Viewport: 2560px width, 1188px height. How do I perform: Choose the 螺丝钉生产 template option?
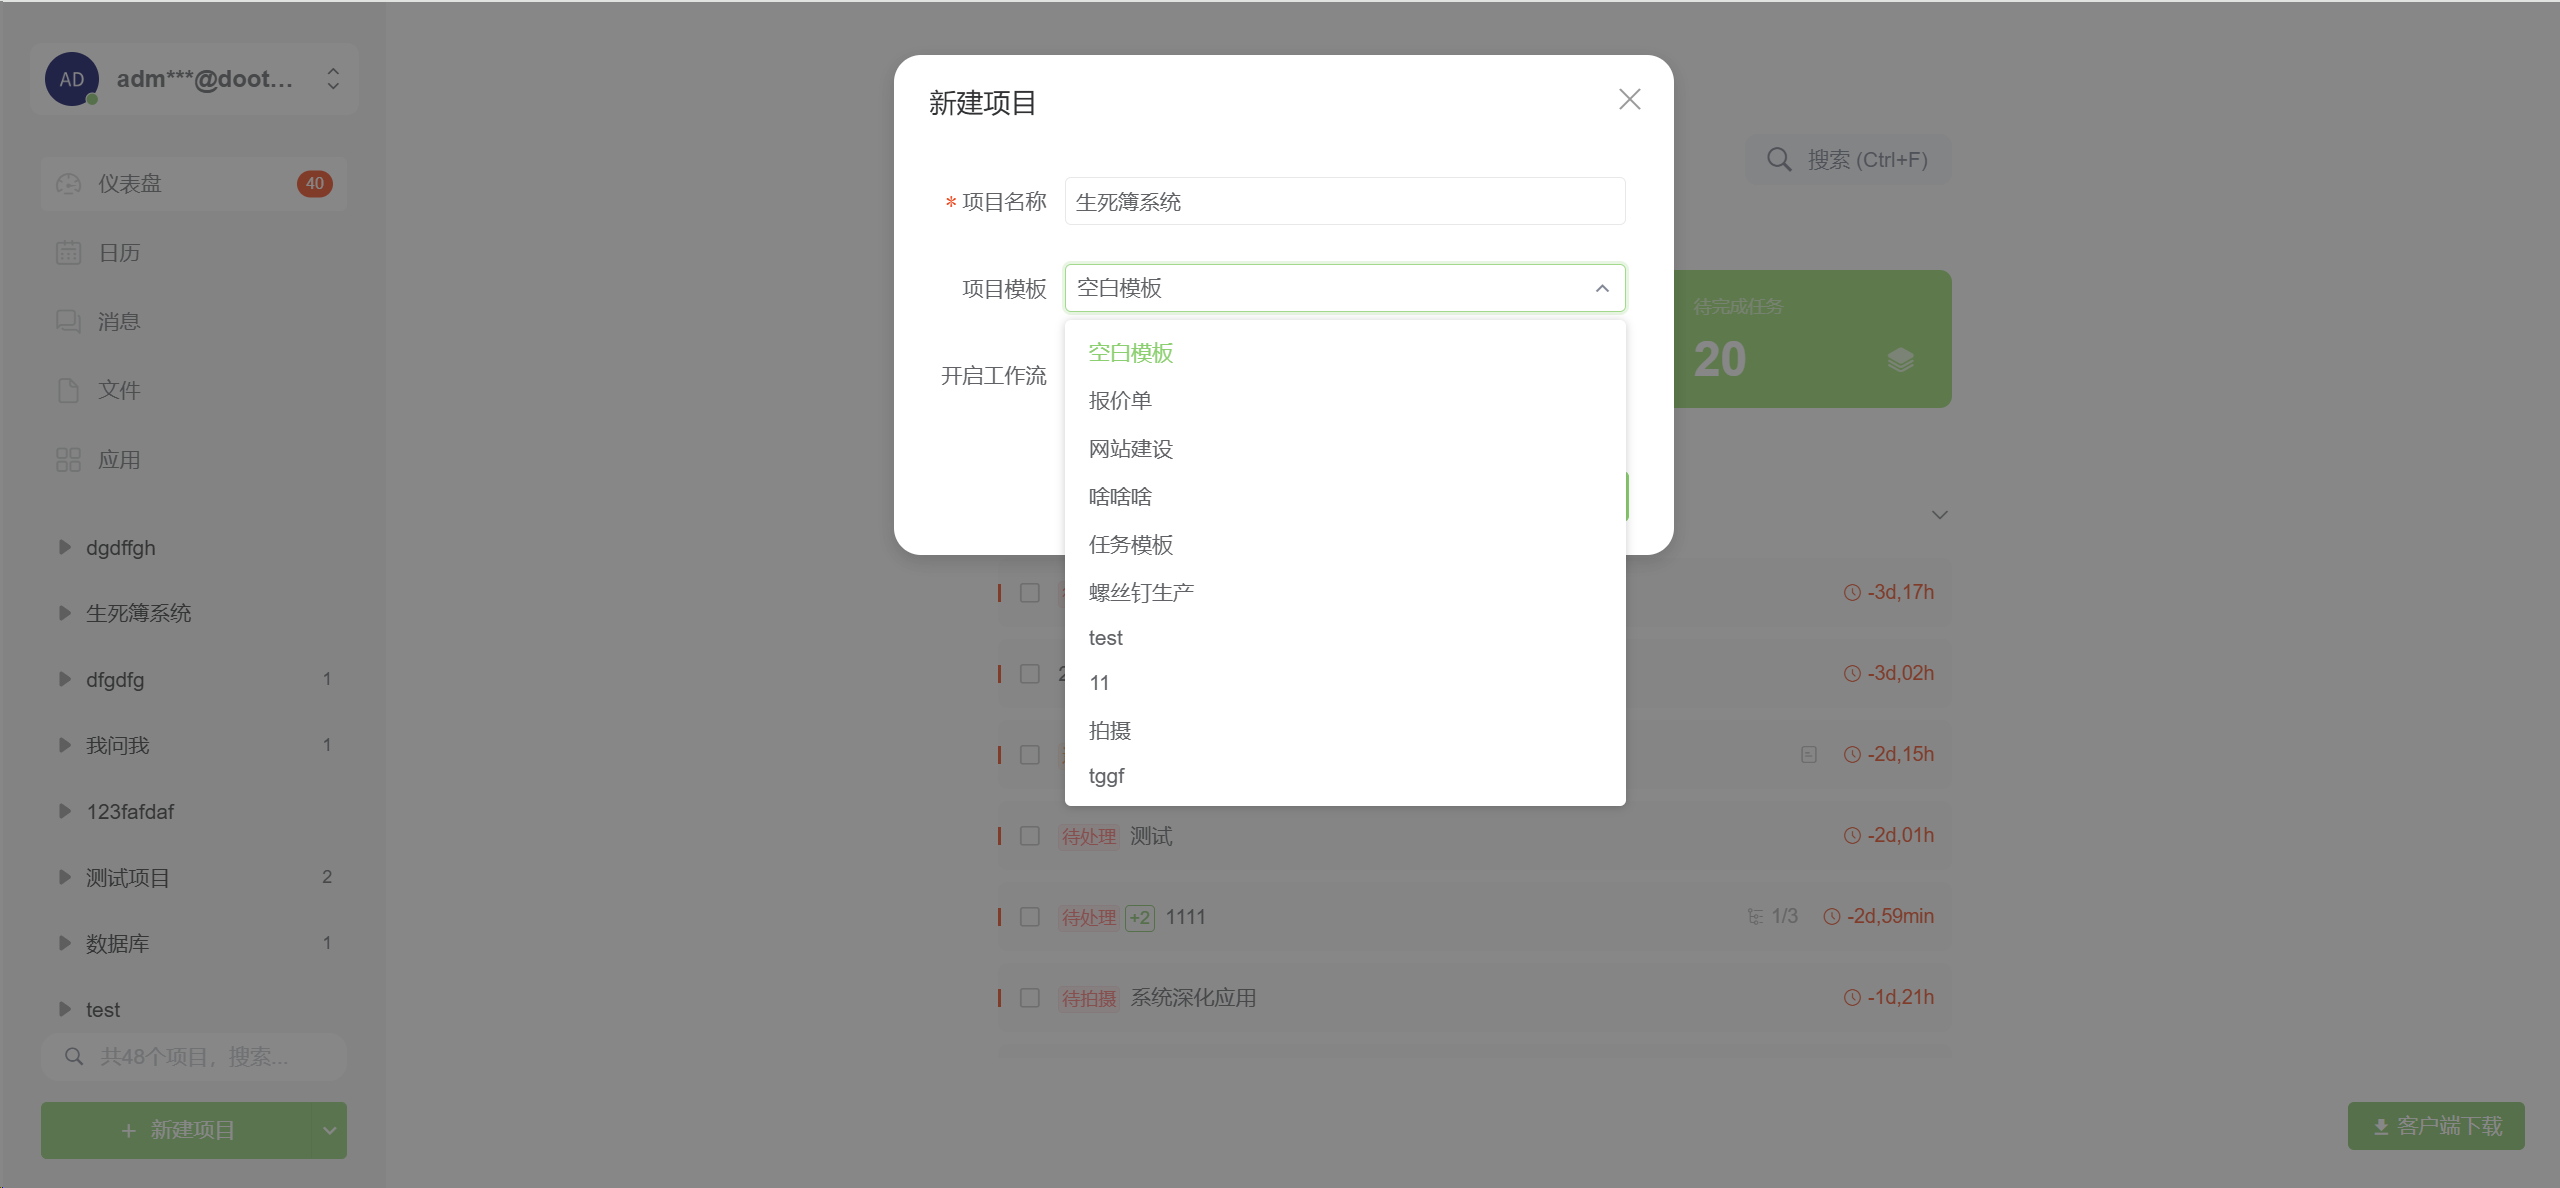pos(1140,593)
